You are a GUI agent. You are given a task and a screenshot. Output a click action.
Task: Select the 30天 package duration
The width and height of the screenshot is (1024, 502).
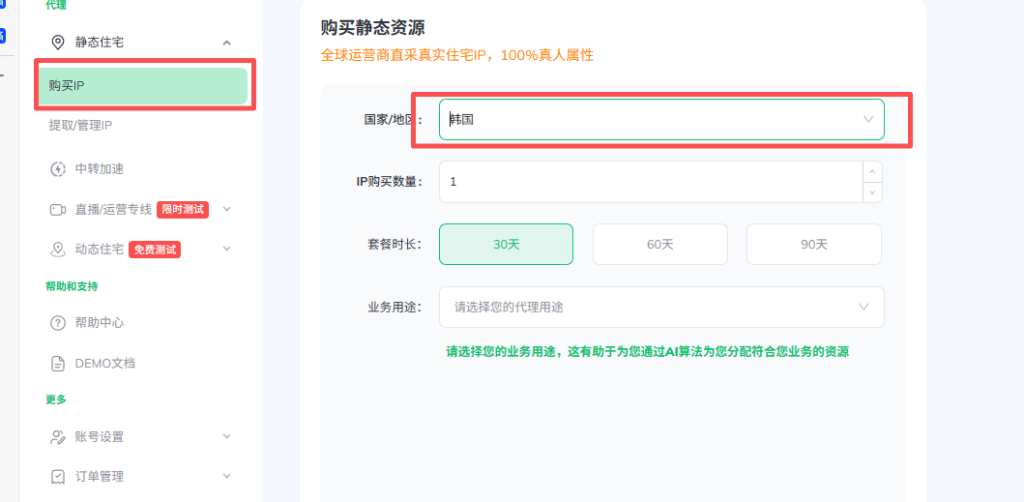pyautogui.click(x=506, y=244)
